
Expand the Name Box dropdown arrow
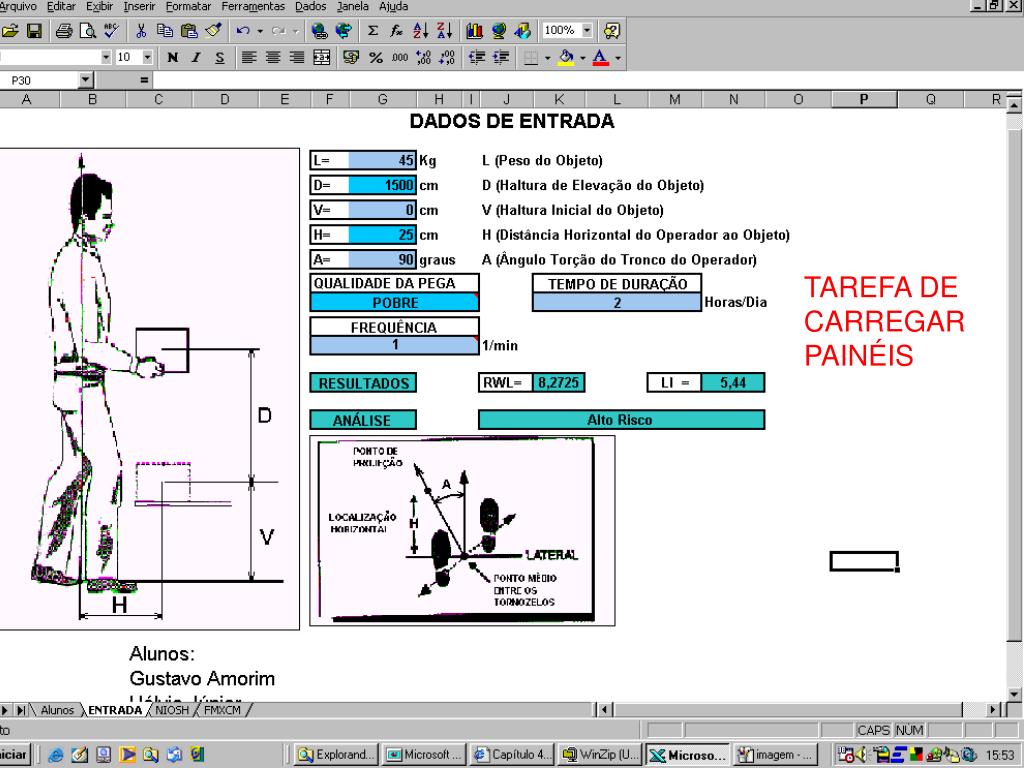[85, 80]
